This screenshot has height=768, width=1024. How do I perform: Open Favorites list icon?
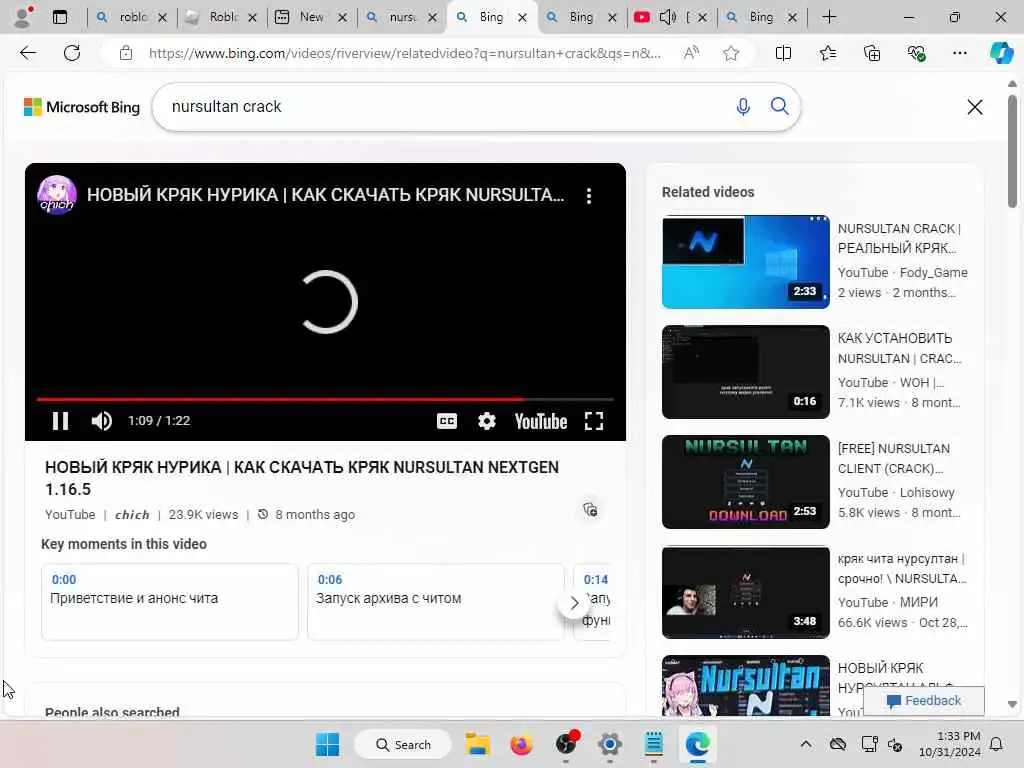(x=827, y=53)
